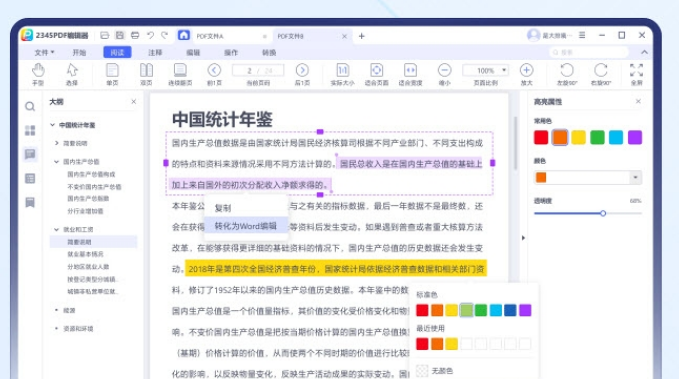Viewport: 679px width, 379px height.
Task: Close the 高亮属性 properties panel
Action: (x=638, y=101)
